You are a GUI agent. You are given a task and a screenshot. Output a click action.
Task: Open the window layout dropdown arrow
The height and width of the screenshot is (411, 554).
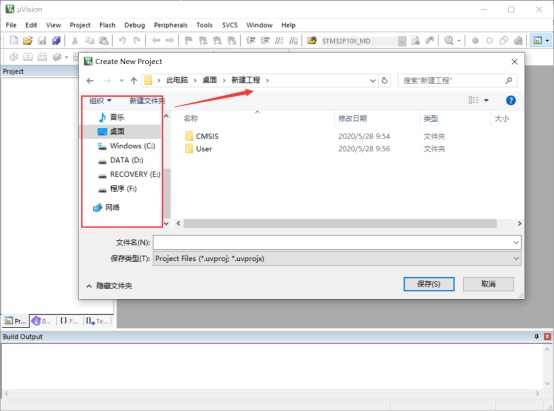(547, 41)
